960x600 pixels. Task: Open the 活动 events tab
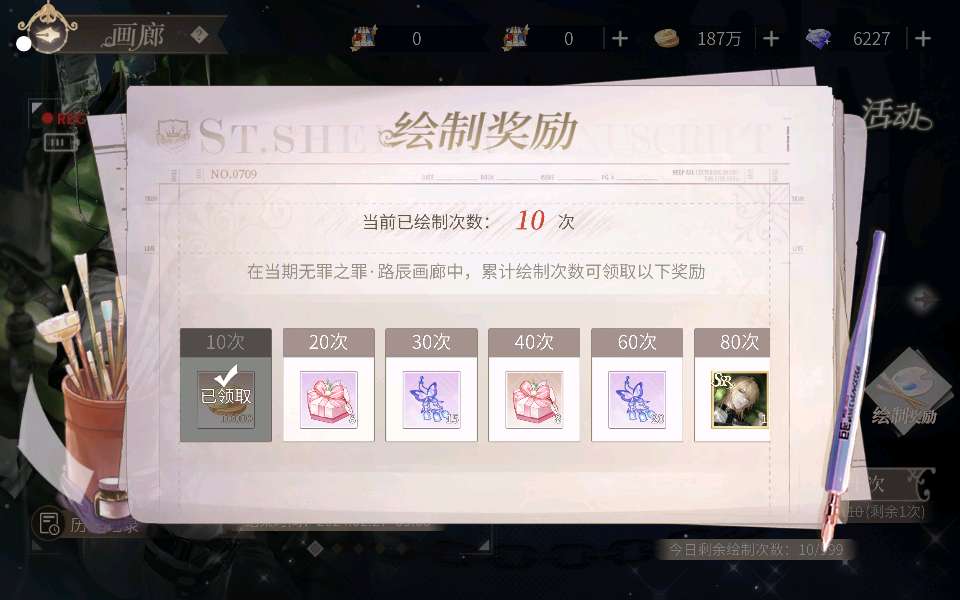coord(896,115)
